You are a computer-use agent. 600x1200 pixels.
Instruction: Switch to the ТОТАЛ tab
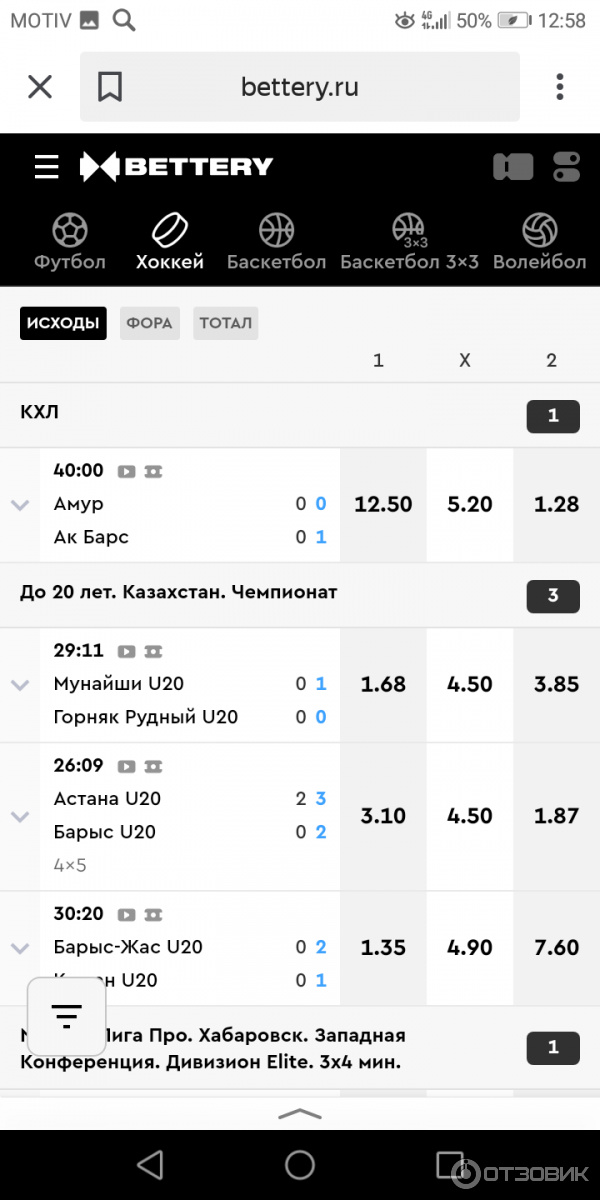click(225, 323)
